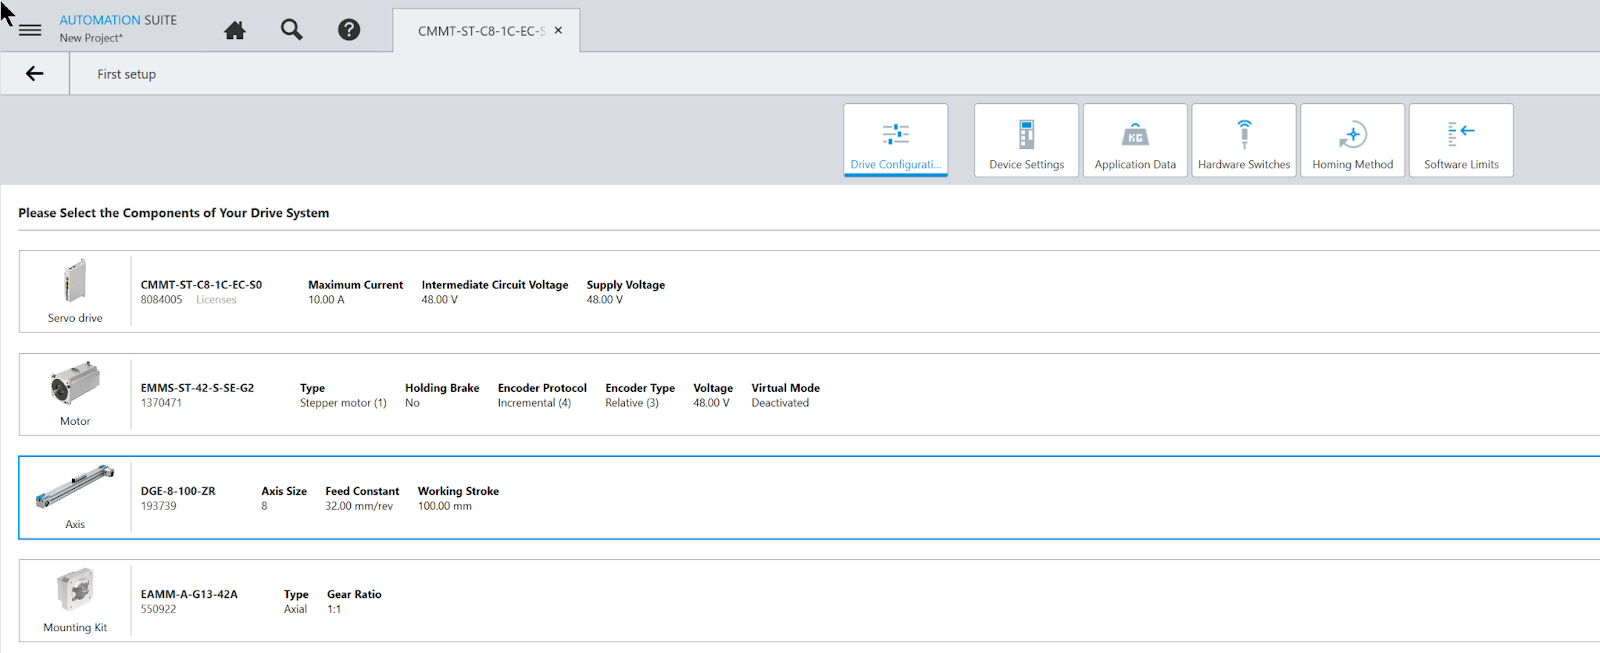Click the Gear Ratio 1:1 value

coord(334,609)
